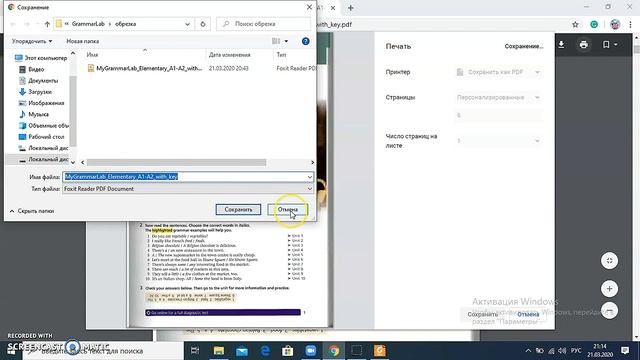The width and height of the screenshot is (640, 360).
Task: Open the orange app on the taskbar
Action: 380,351
